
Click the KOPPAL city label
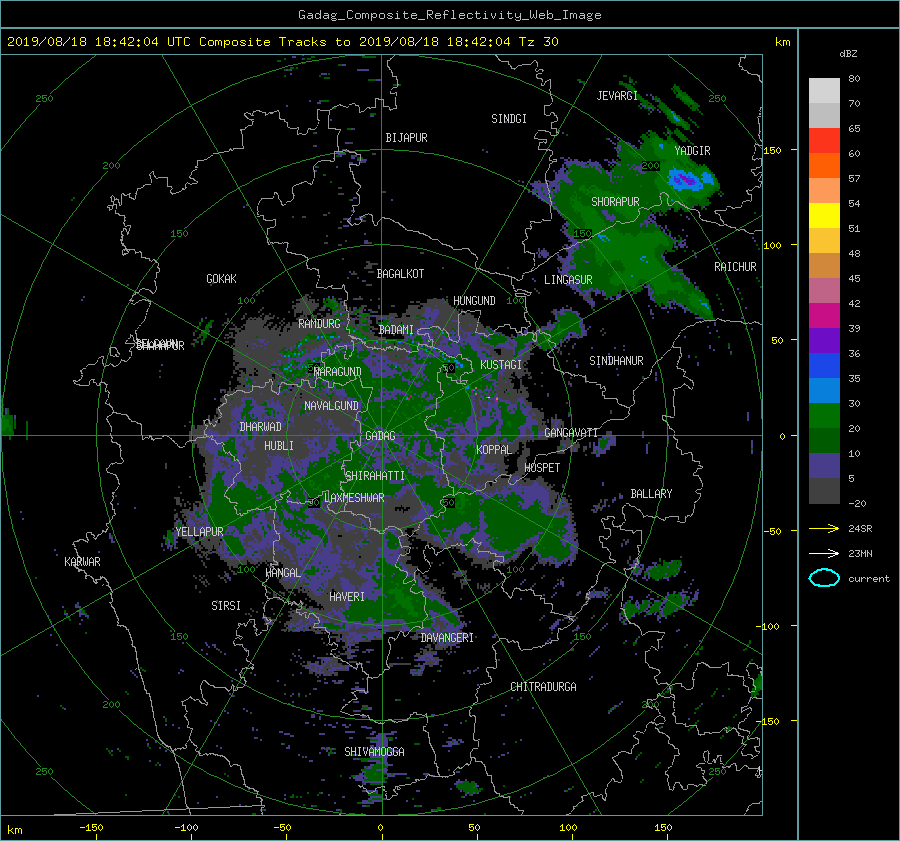coord(494,450)
